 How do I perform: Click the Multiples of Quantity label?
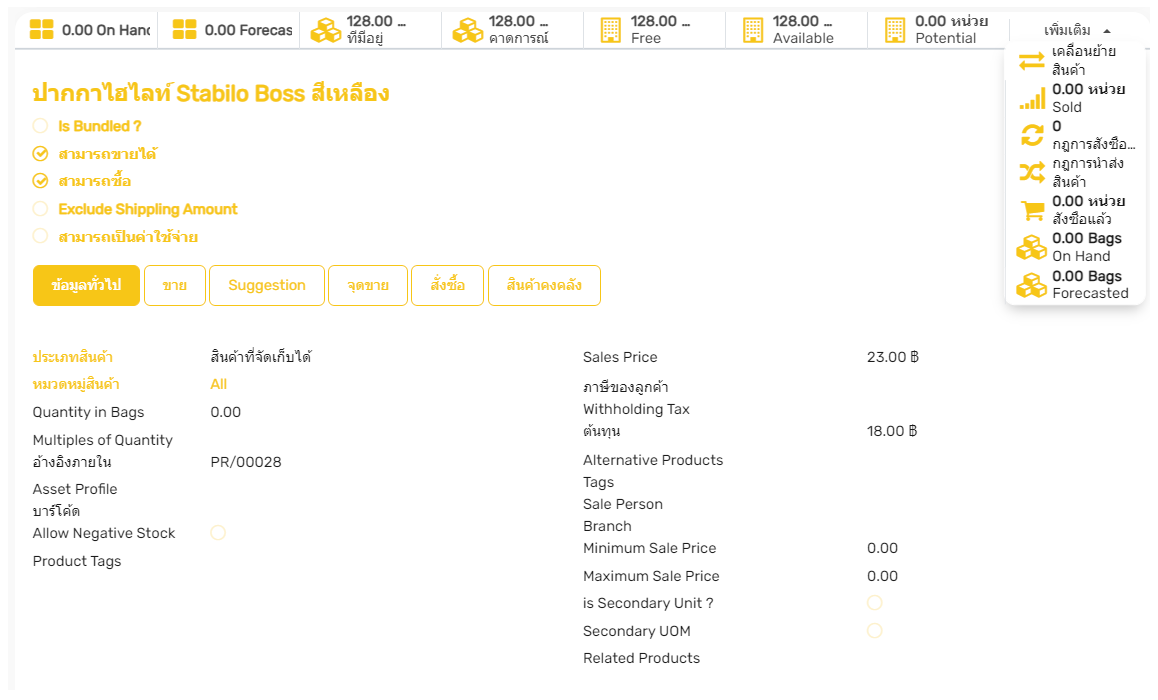(x=103, y=440)
